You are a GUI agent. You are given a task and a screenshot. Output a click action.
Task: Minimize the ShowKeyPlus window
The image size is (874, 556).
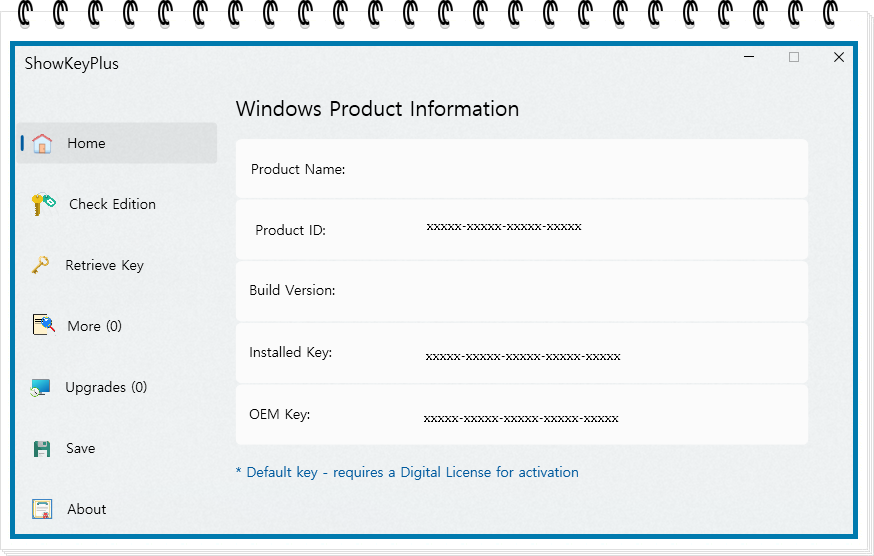tap(749, 57)
